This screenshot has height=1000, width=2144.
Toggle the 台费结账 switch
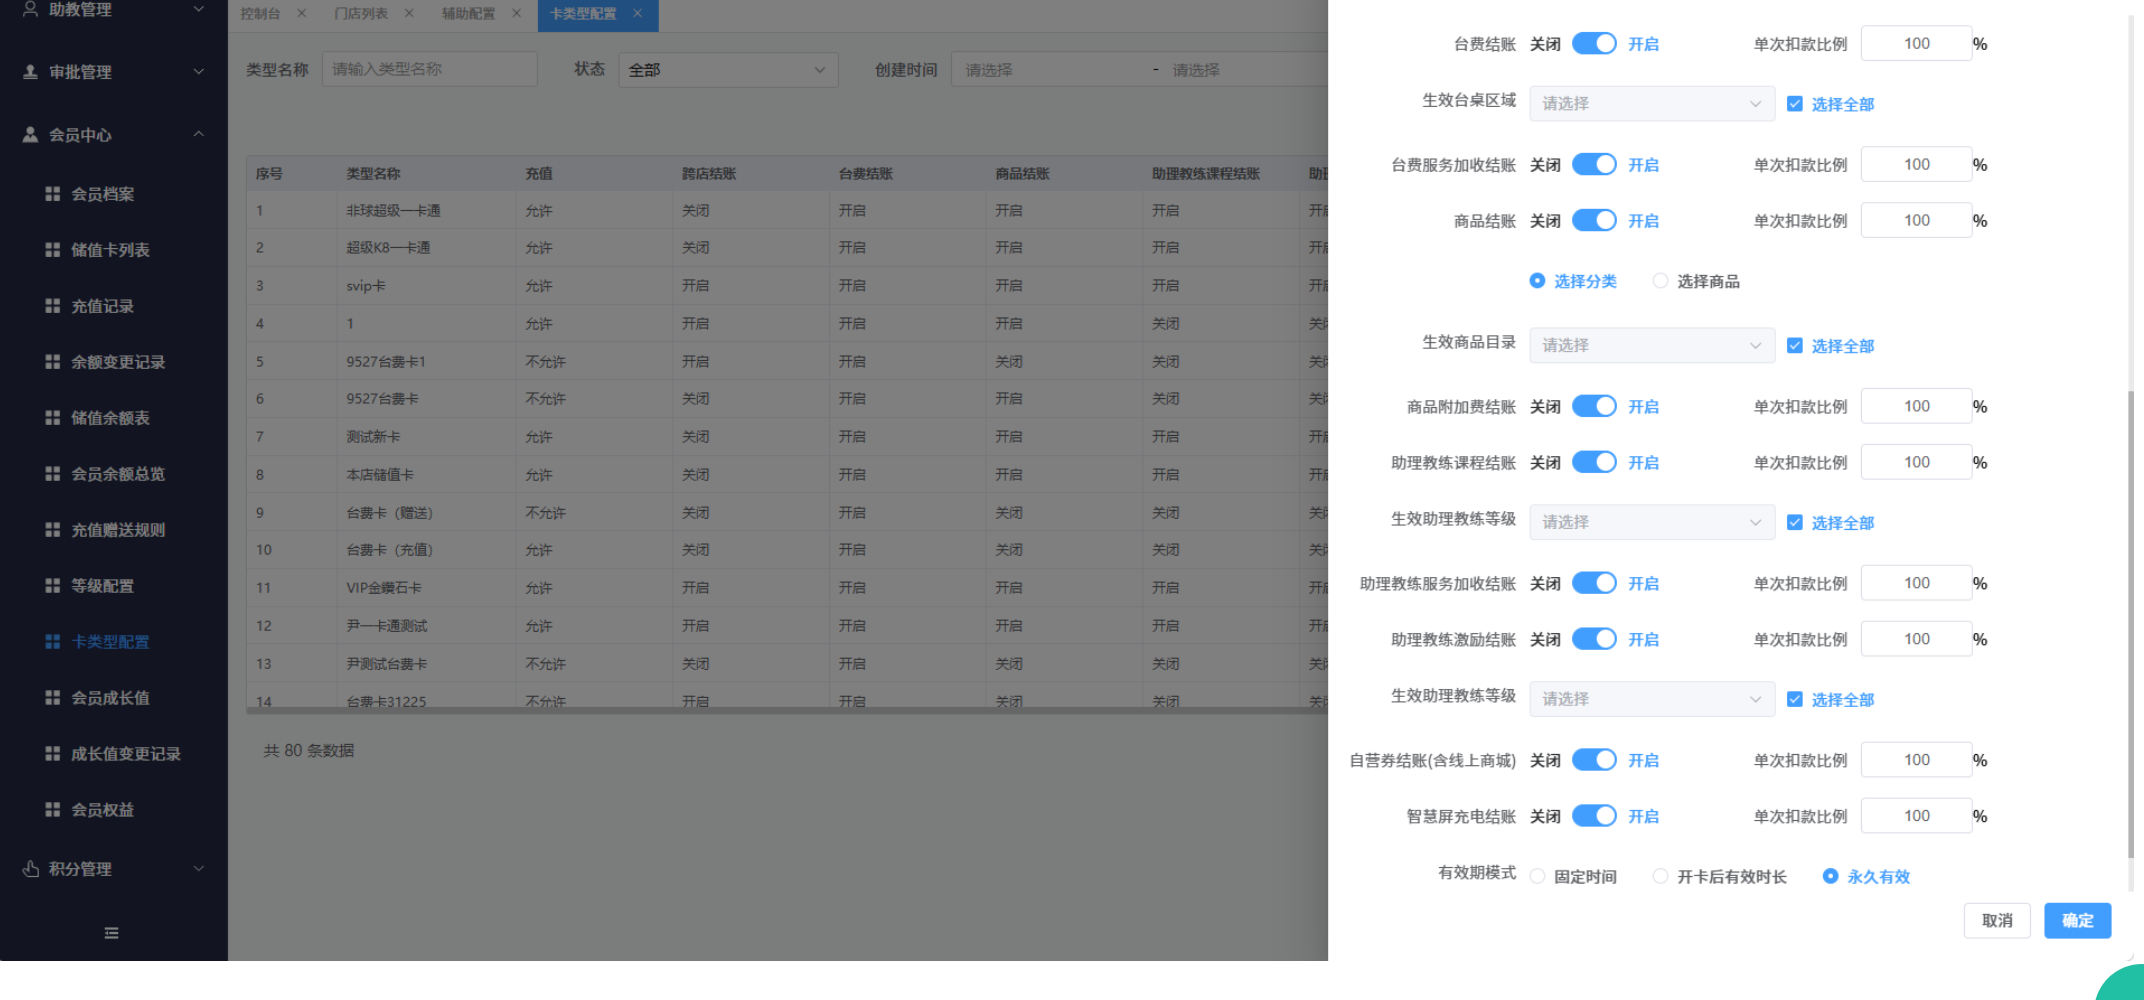pyautogui.click(x=1594, y=44)
